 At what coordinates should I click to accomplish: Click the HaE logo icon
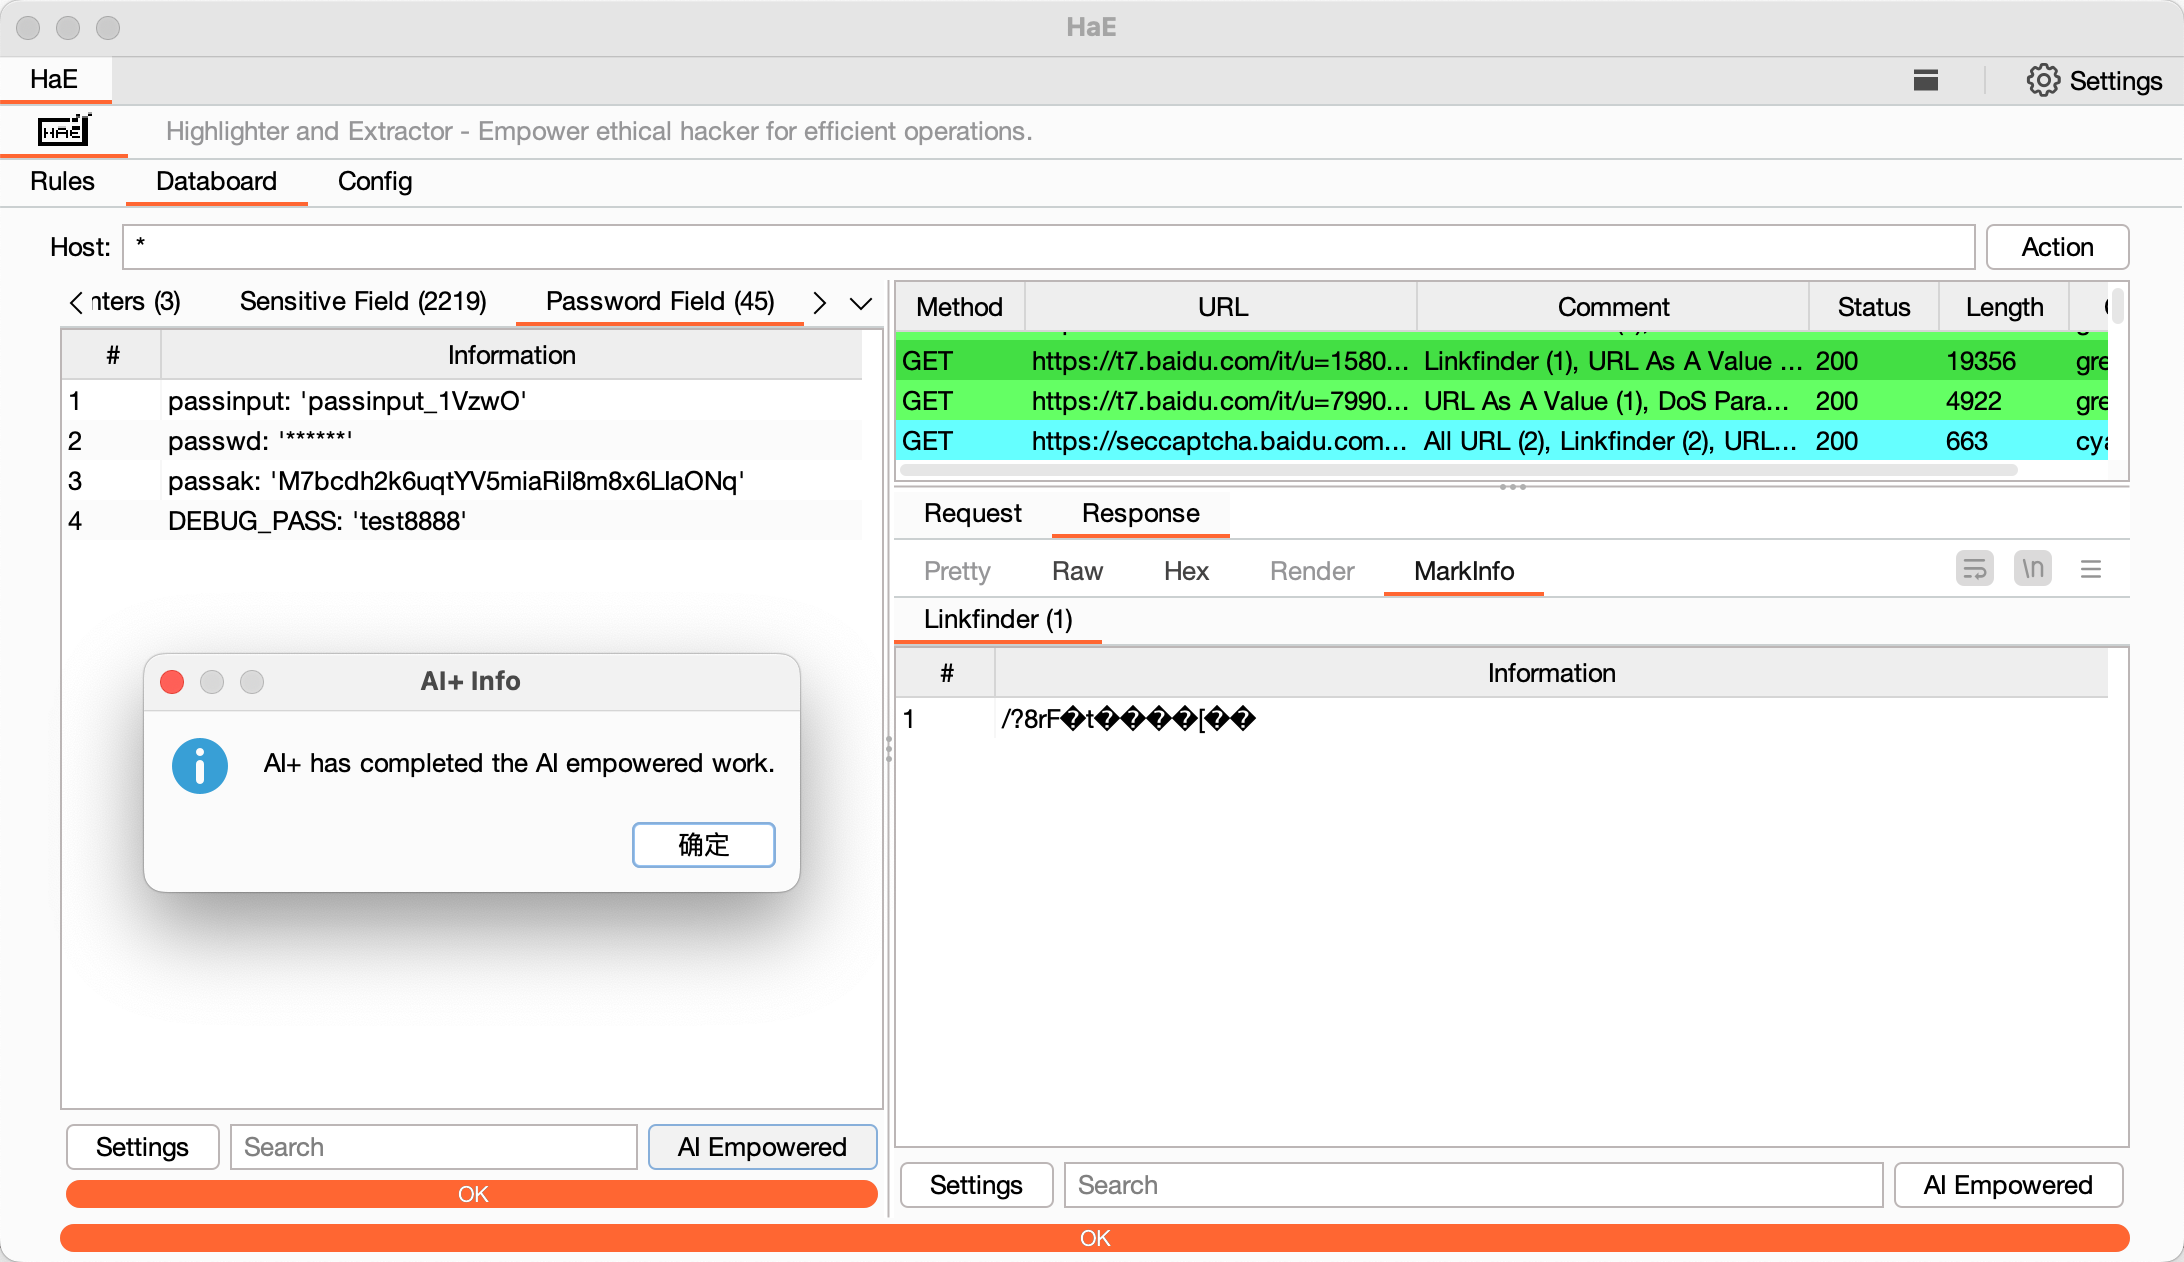coord(63,130)
